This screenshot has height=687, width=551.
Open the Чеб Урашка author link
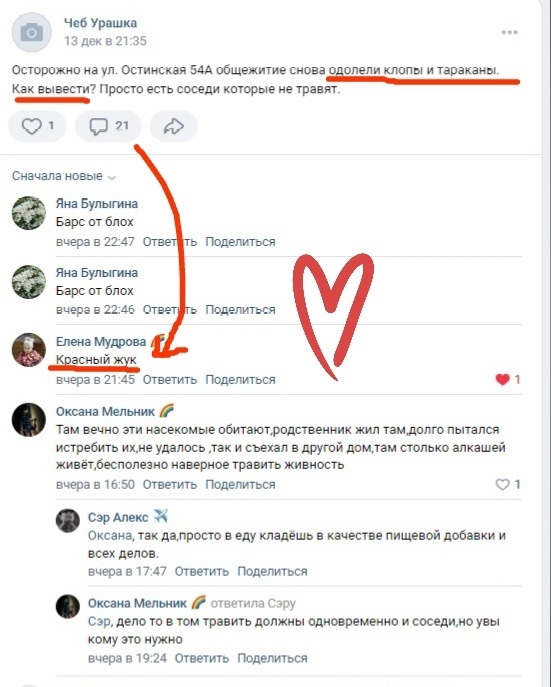pyautogui.click(x=100, y=23)
